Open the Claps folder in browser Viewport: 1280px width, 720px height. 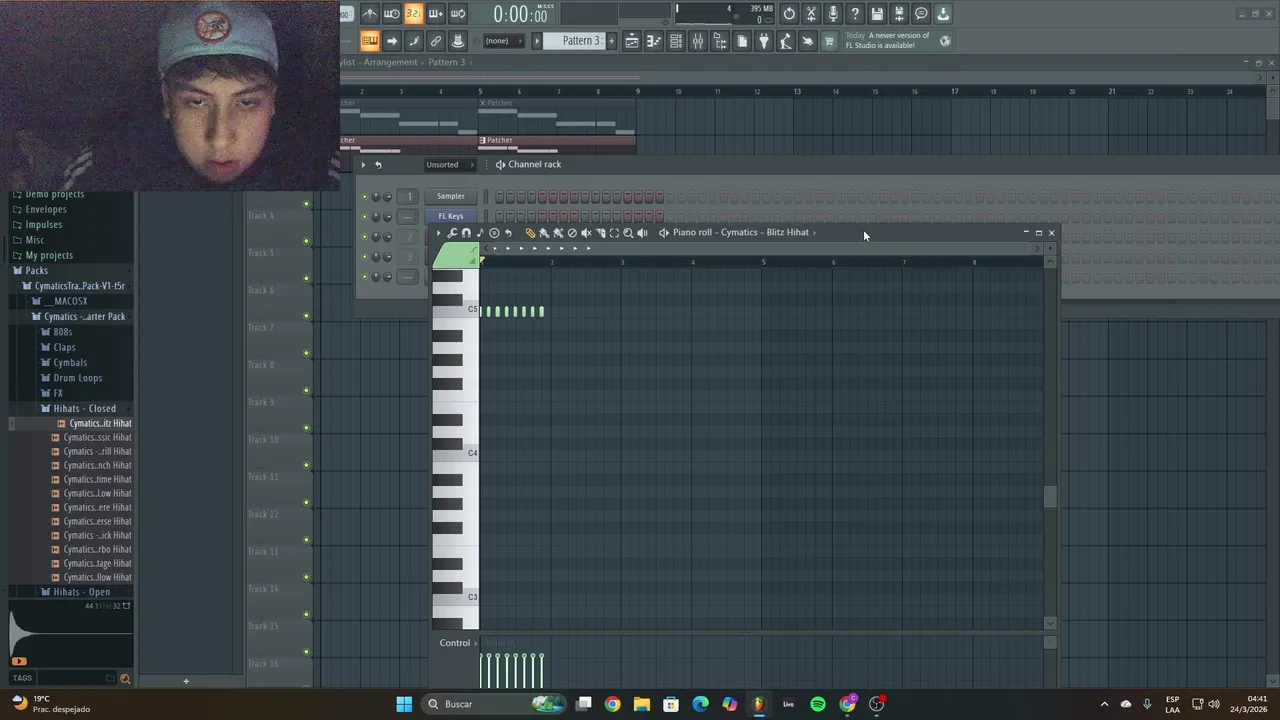click(x=64, y=347)
